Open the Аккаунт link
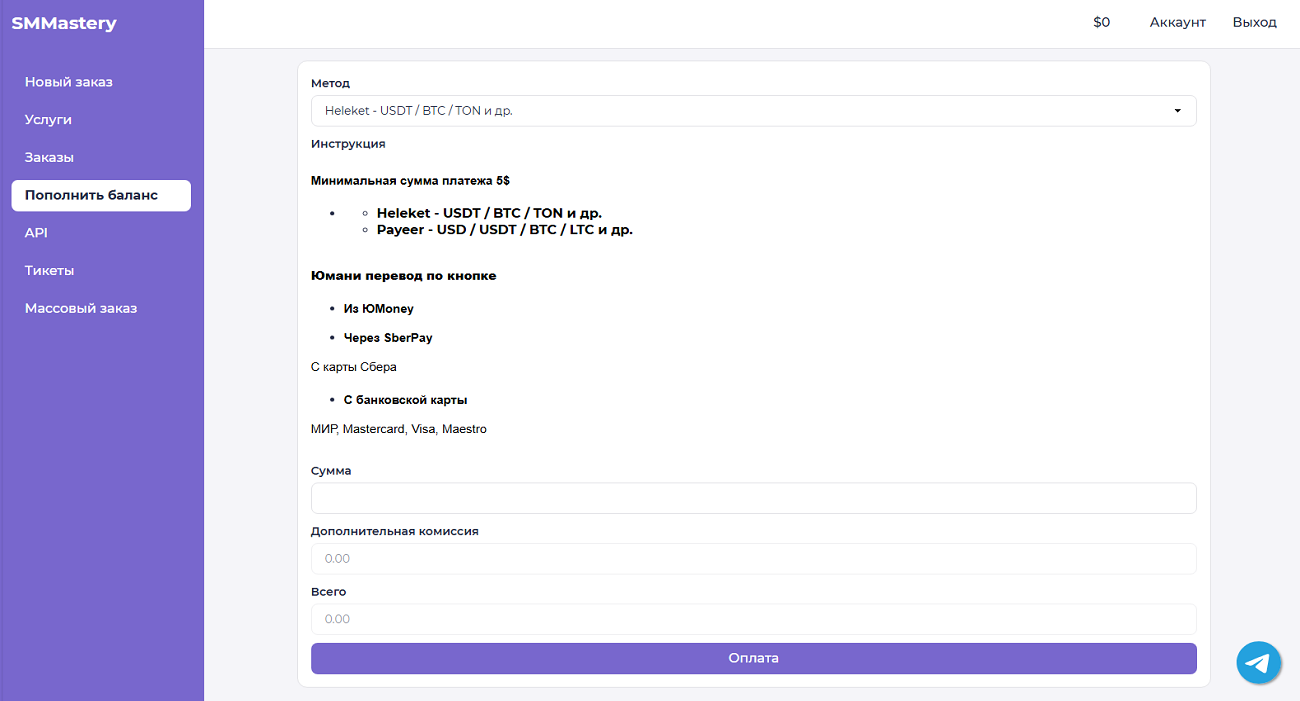The image size is (1300, 701). (1177, 22)
